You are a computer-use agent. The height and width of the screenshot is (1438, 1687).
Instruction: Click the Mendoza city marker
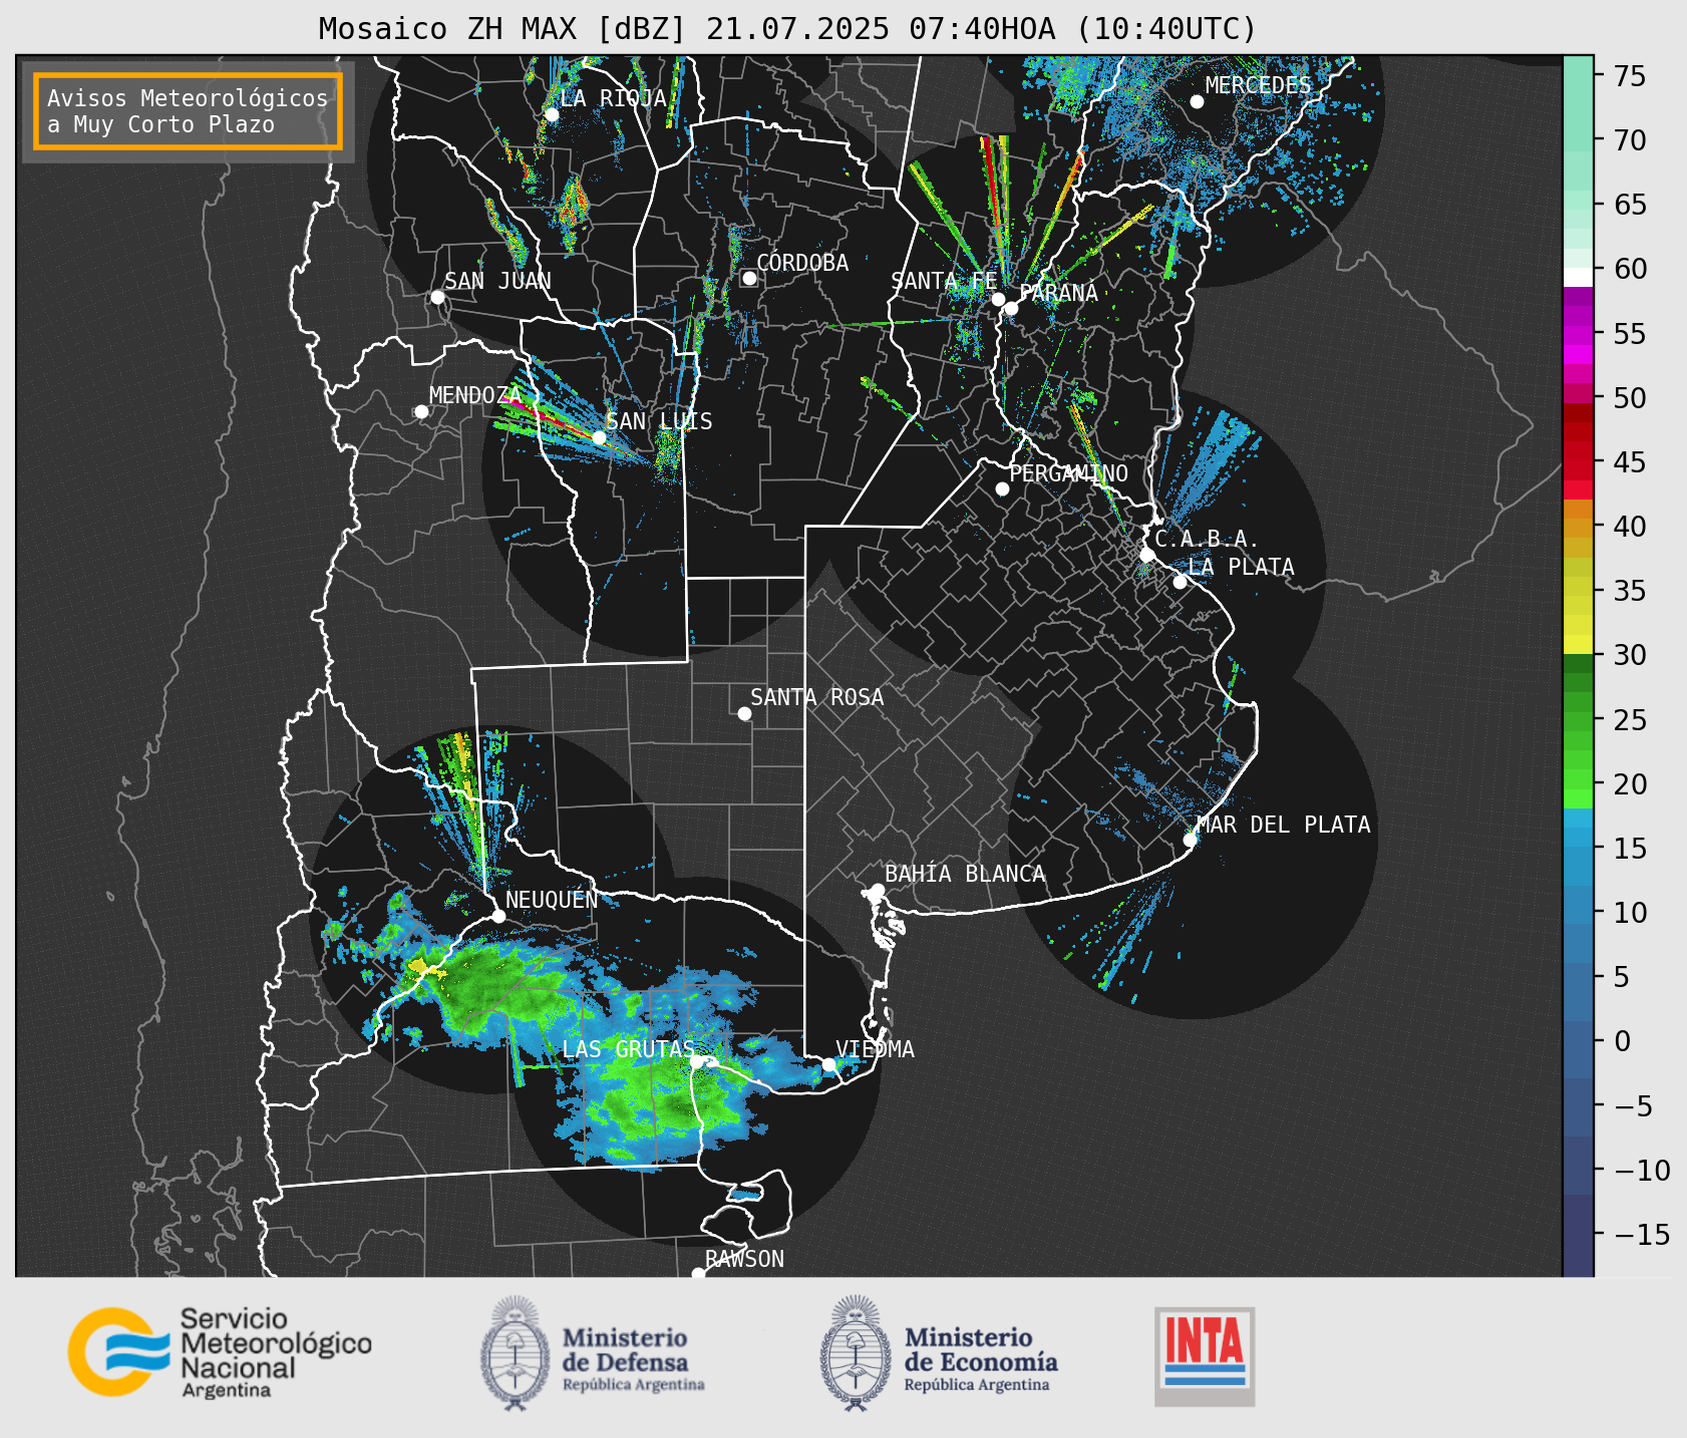(x=421, y=412)
